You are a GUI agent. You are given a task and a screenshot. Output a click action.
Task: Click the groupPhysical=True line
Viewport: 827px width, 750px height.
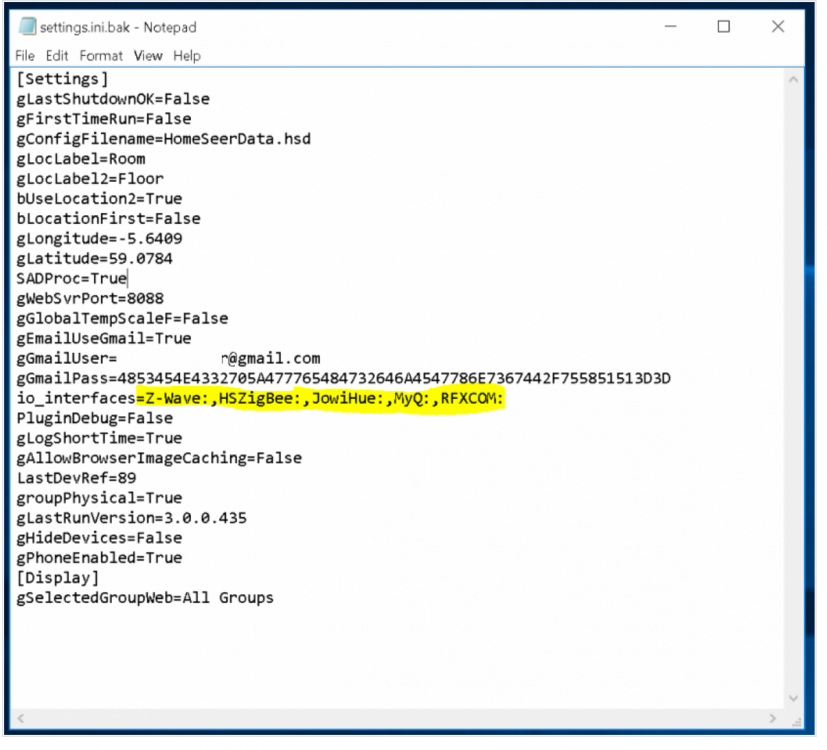coord(99,498)
